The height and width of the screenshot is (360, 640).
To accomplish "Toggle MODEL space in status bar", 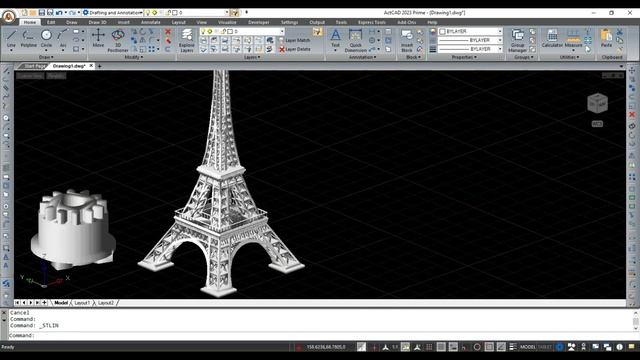I will pos(527,347).
